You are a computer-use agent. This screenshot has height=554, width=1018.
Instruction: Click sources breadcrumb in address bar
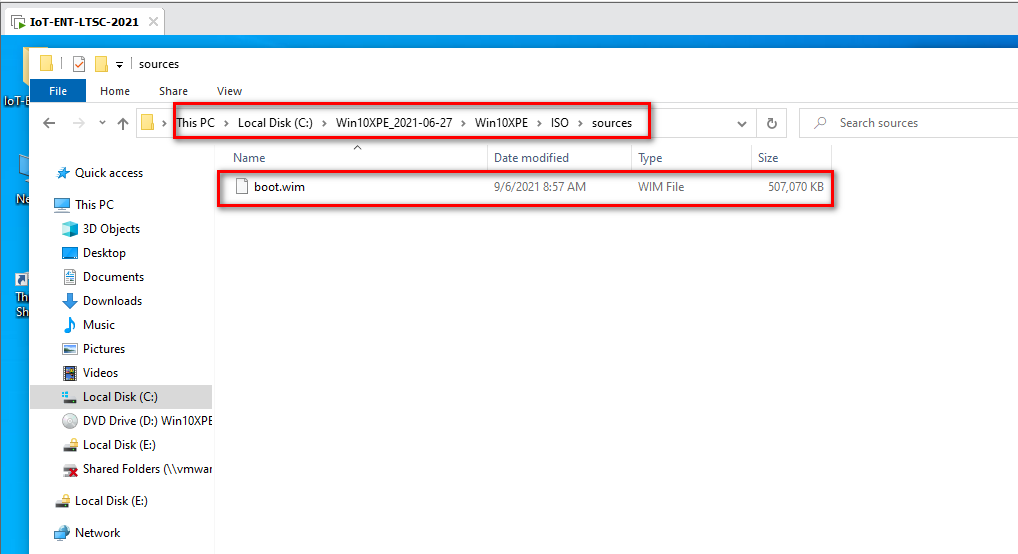click(x=612, y=123)
